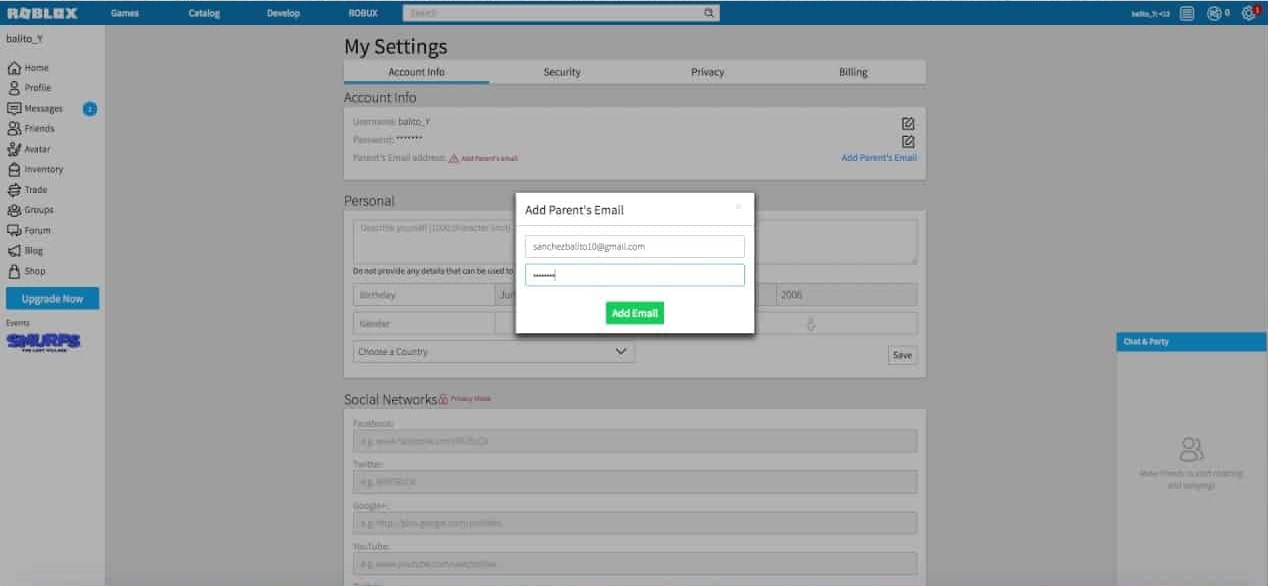Open the Trade sidebar icon
1268x586 pixels.
point(14,189)
